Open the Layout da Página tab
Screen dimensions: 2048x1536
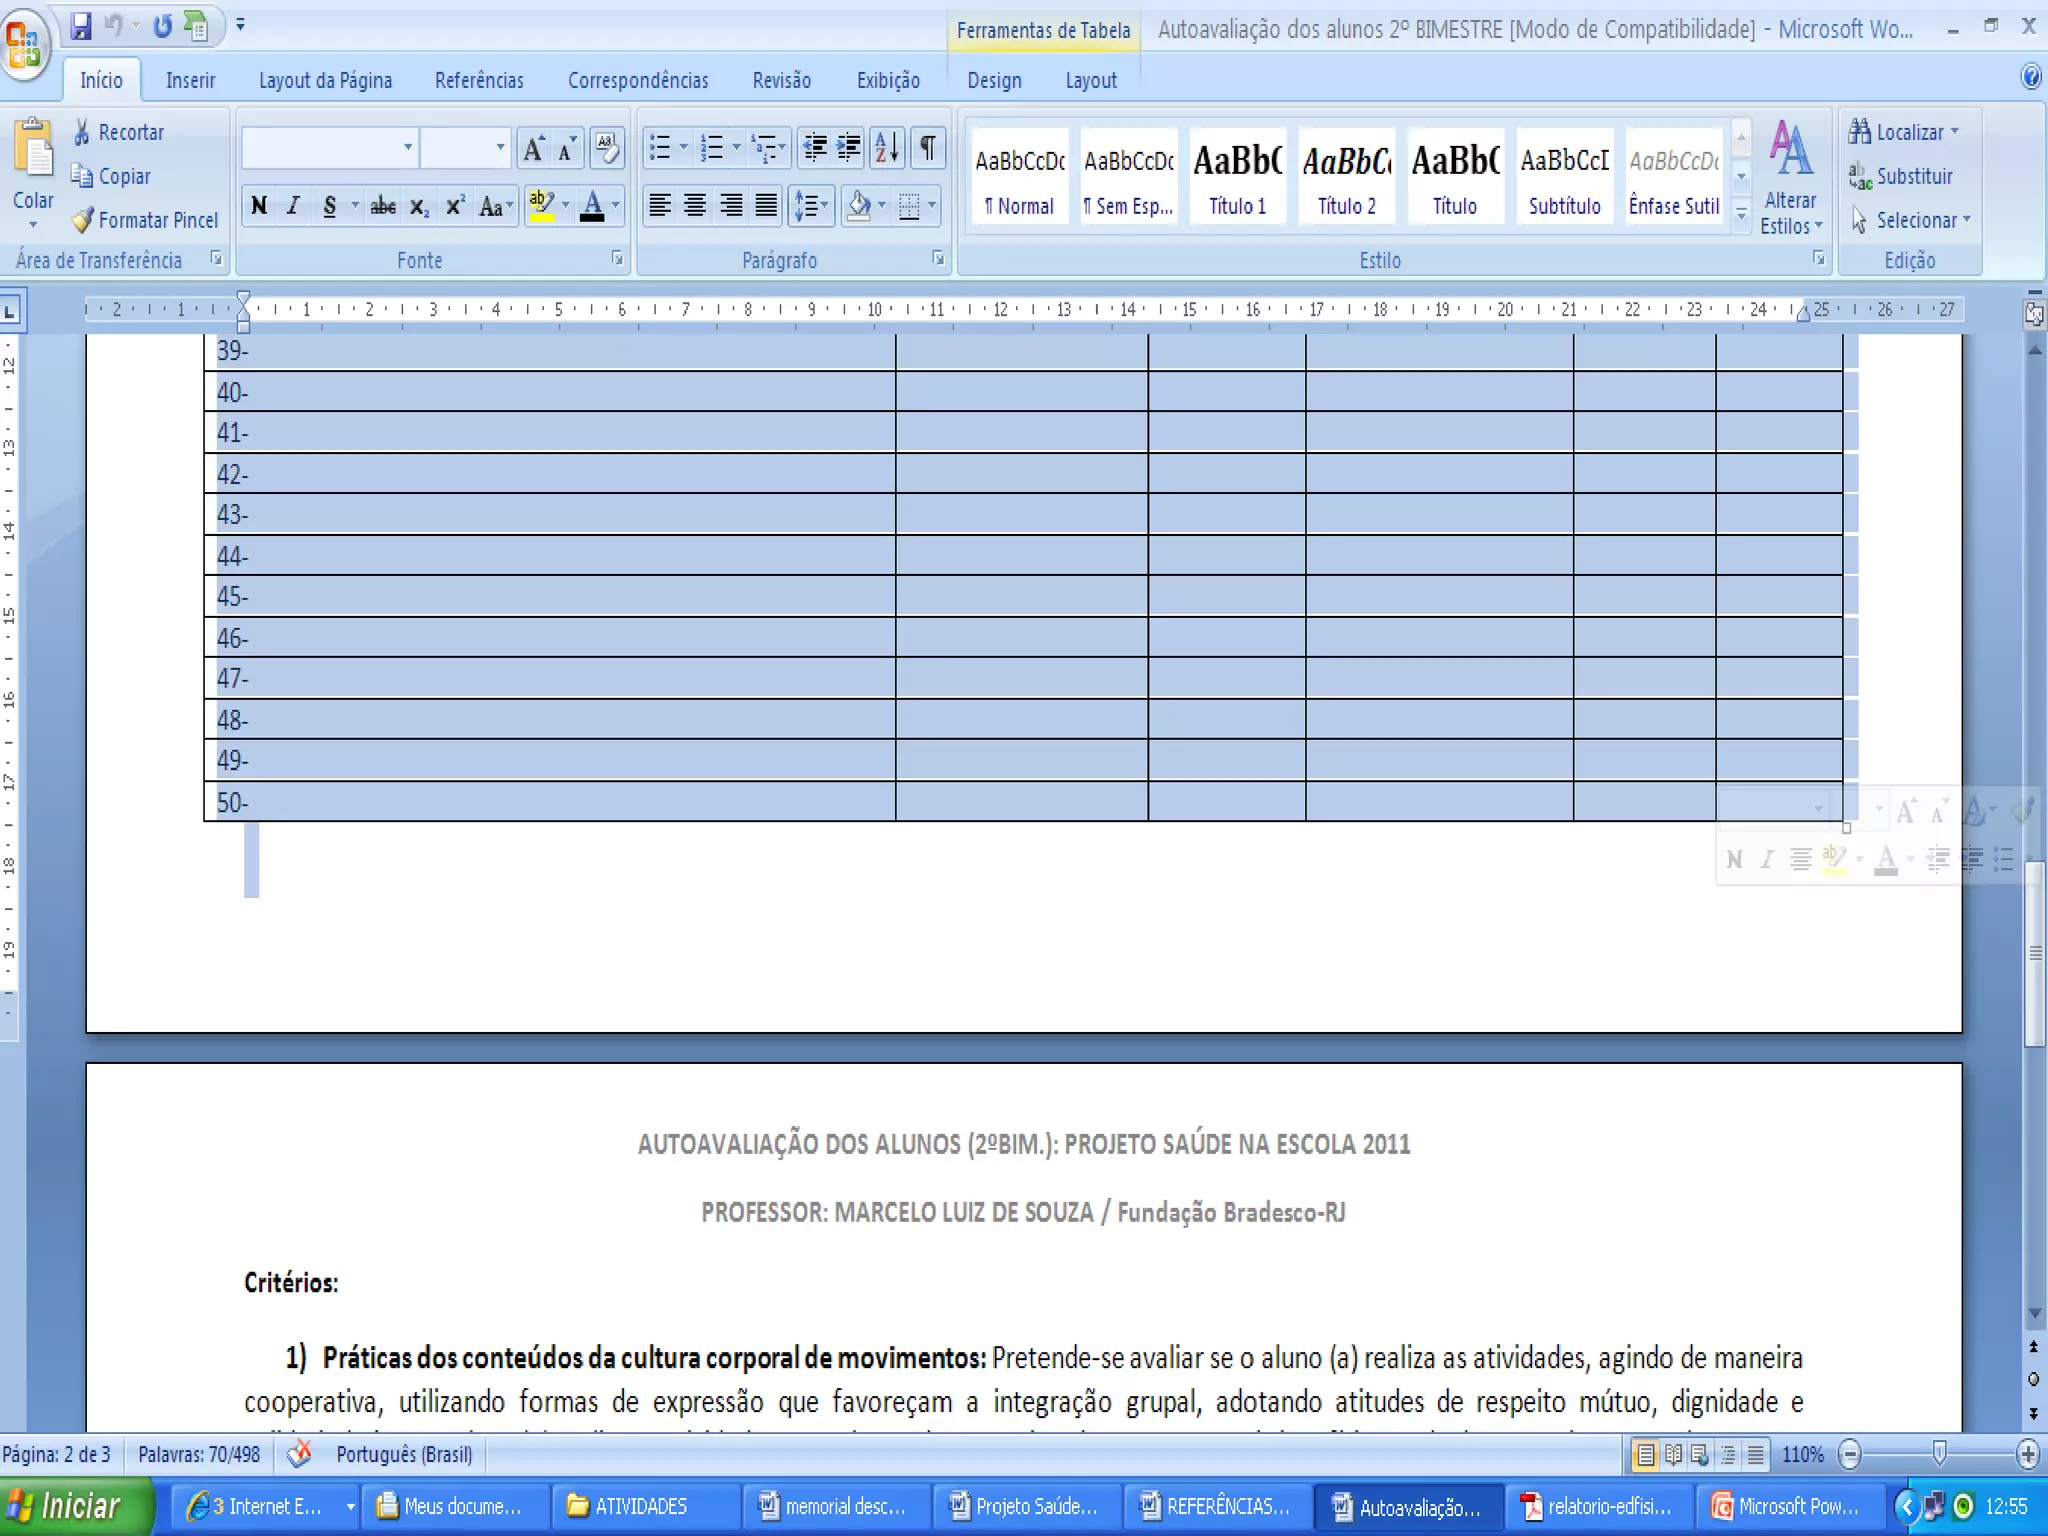[325, 81]
